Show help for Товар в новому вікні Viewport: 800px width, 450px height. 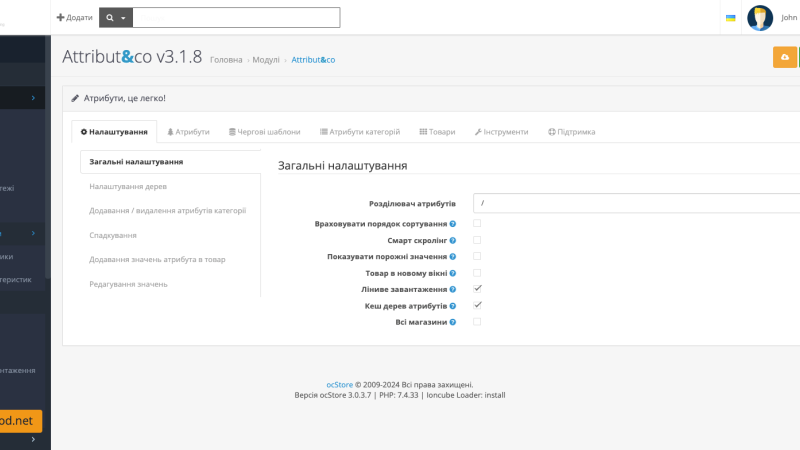coord(453,273)
